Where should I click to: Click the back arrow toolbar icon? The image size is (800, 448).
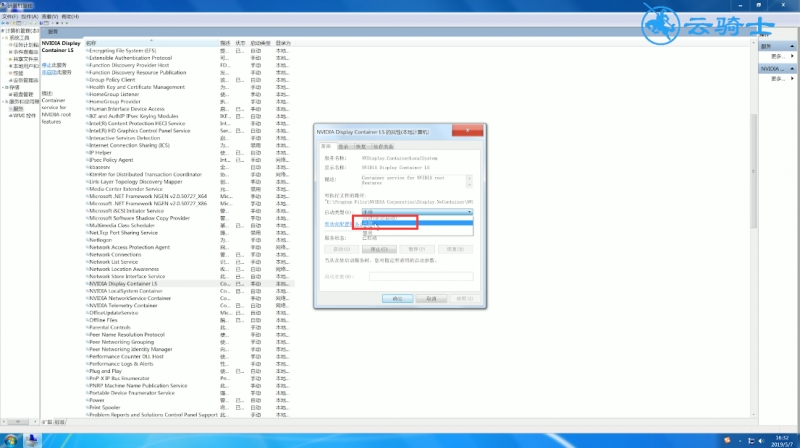click(x=4, y=23)
